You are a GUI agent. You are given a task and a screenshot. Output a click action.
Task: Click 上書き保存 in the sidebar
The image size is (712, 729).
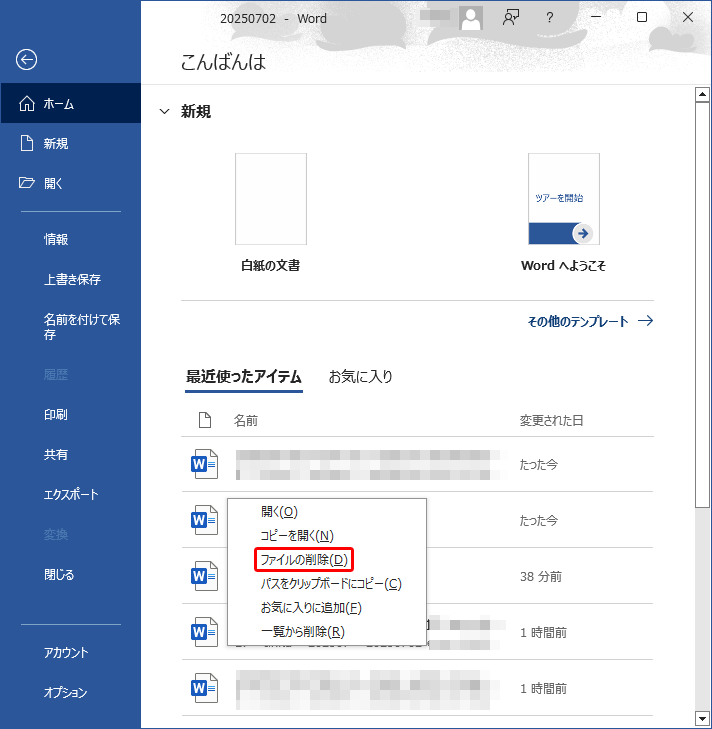pos(71,279)
